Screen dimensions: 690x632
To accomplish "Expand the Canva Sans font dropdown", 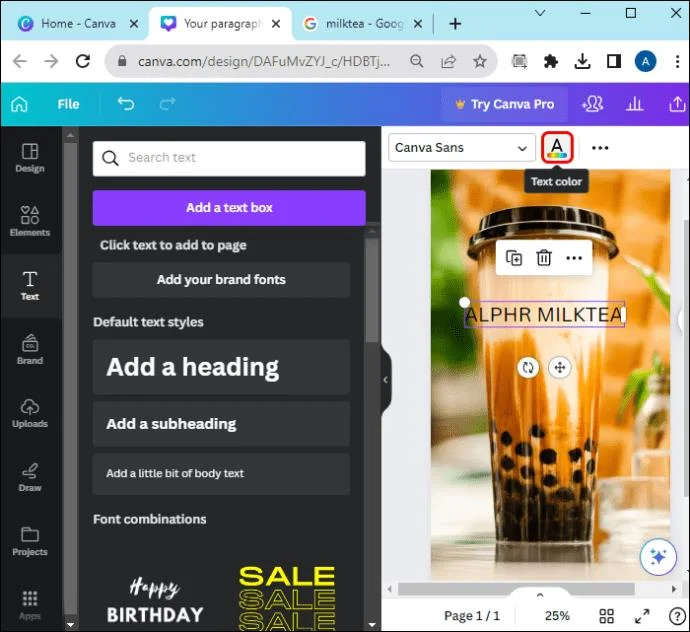I will (462, 148).
